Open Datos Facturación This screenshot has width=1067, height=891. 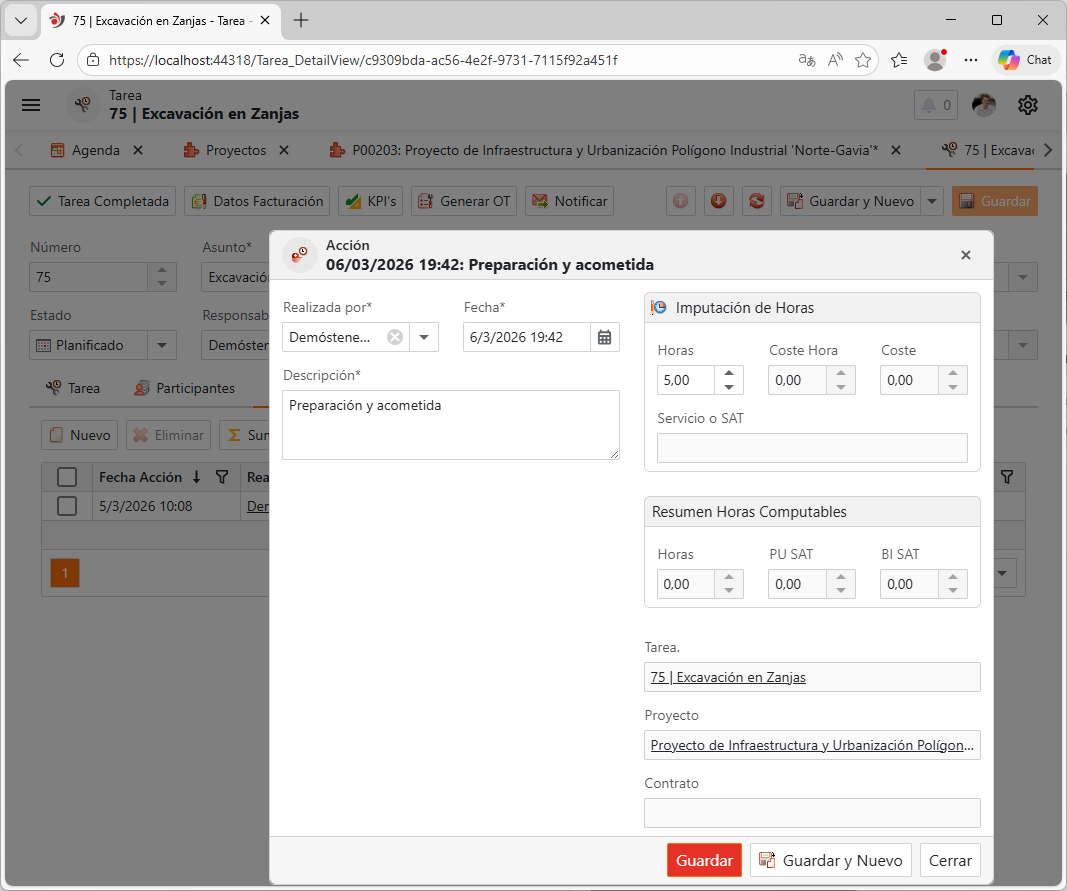257,201
